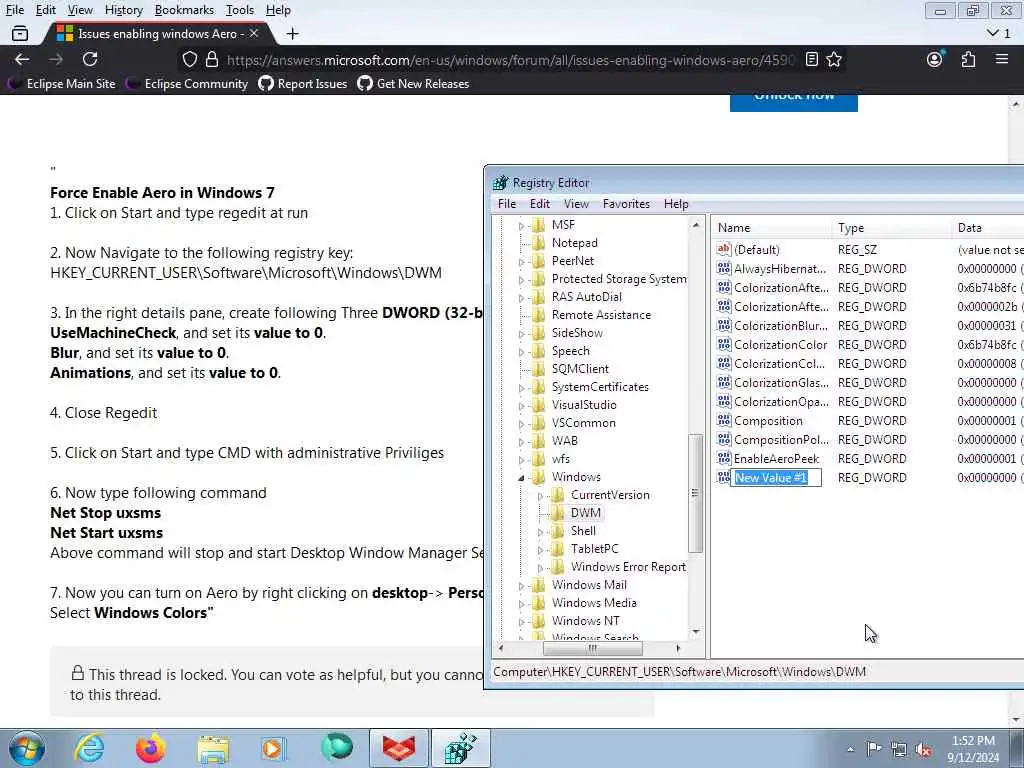Open Registry Editor's Favorites menu

point(626,204)
